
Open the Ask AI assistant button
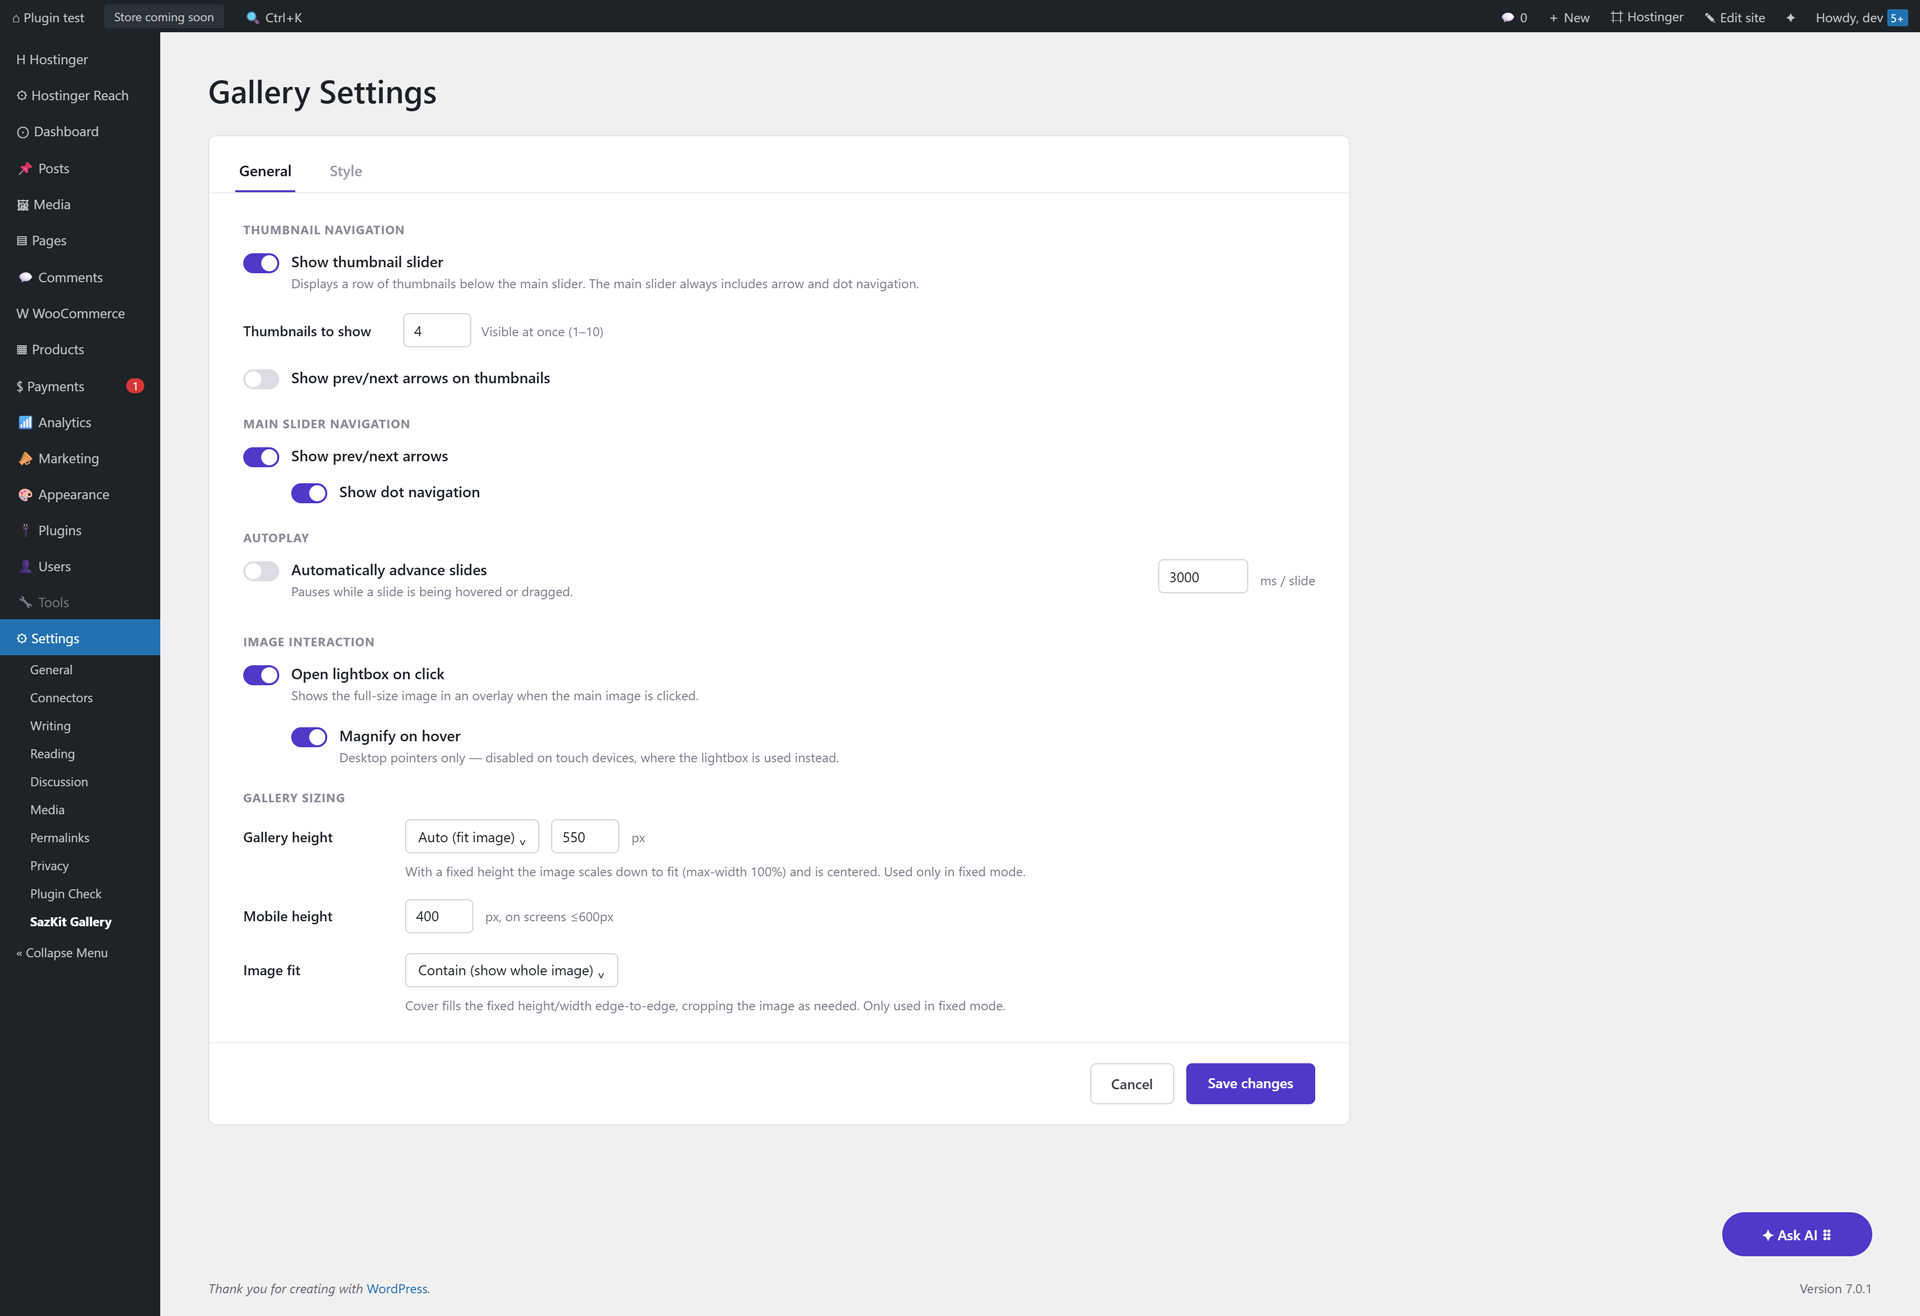click(x=1796, y=1235)
